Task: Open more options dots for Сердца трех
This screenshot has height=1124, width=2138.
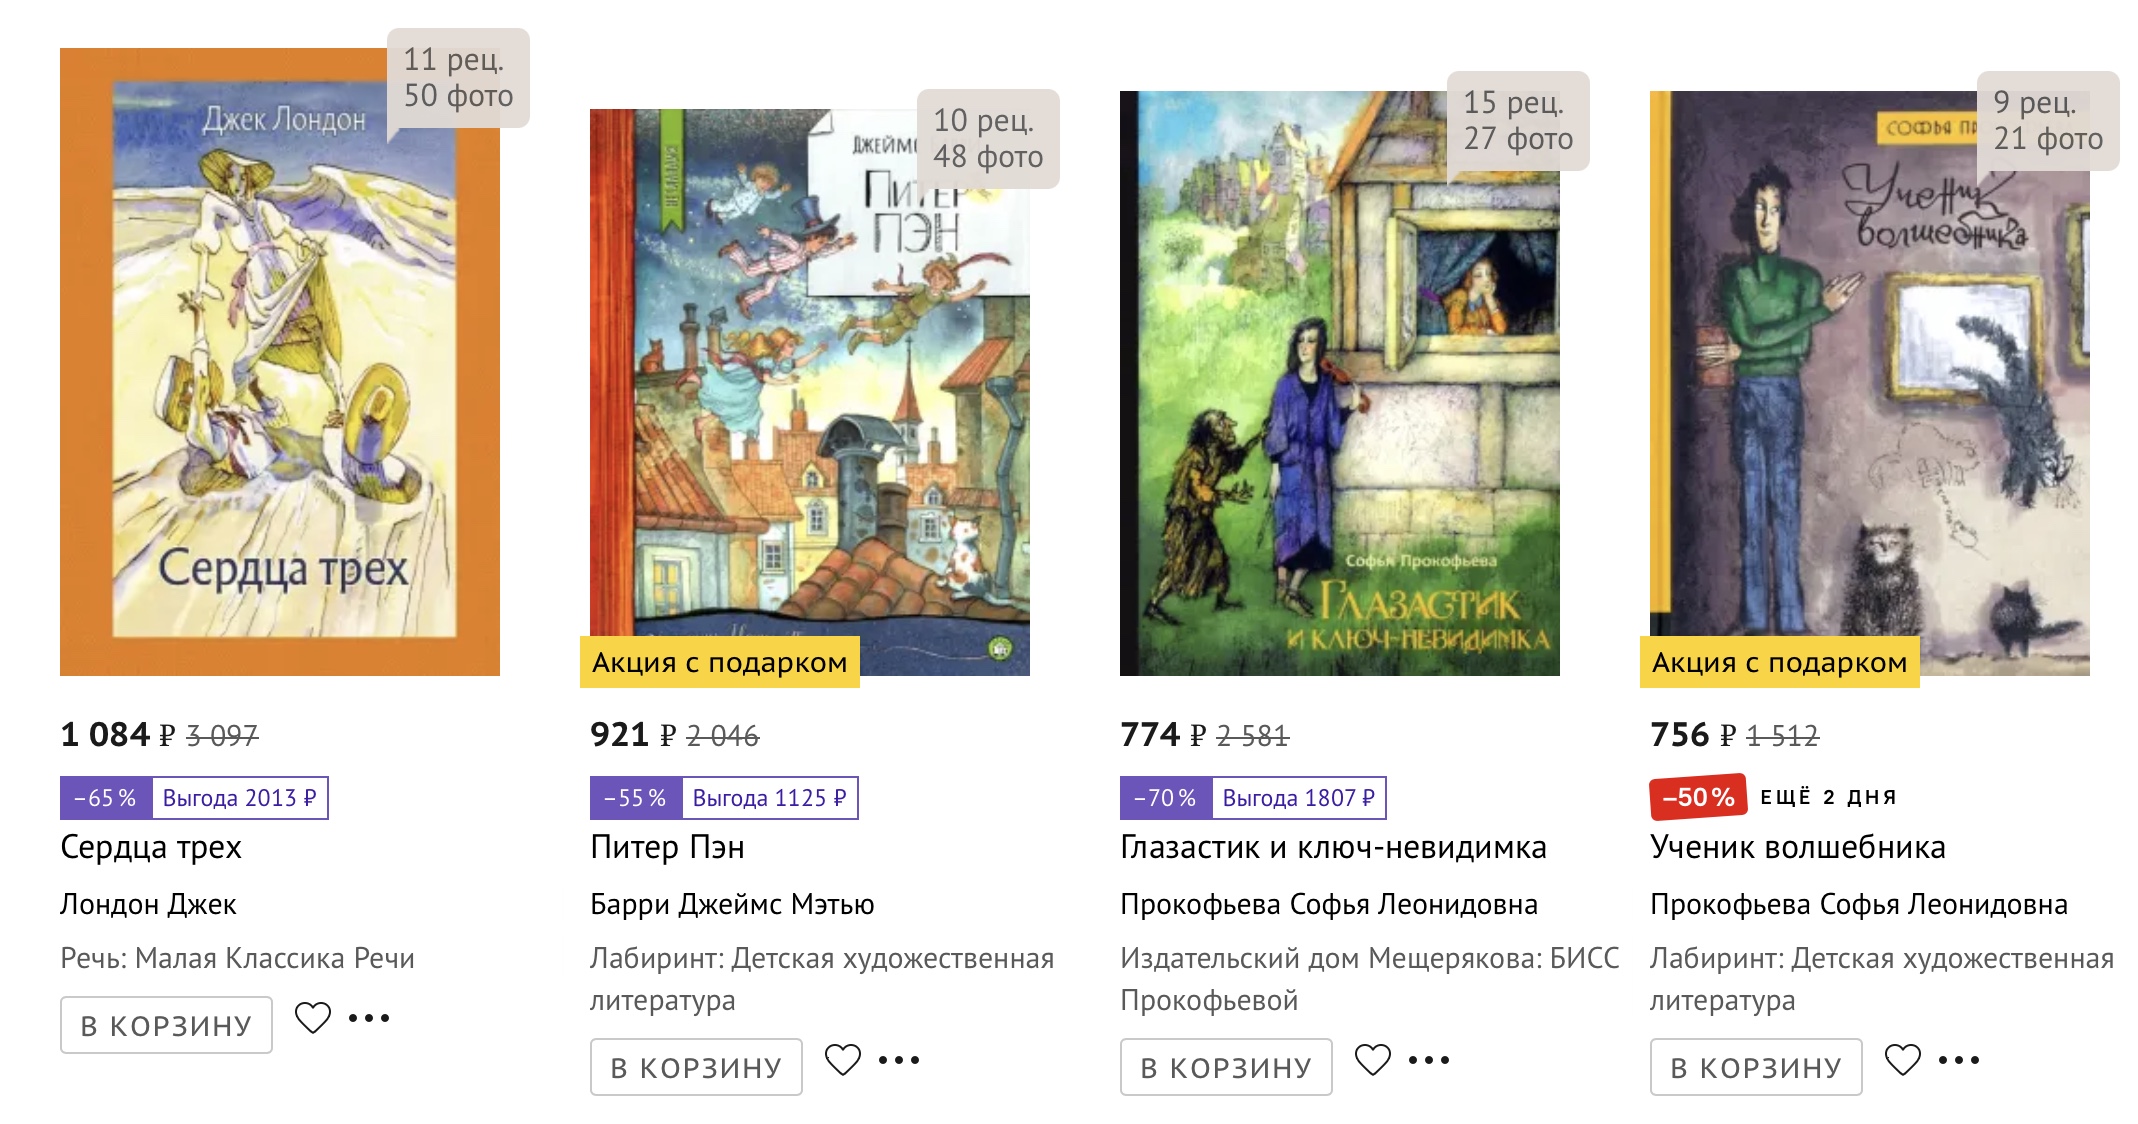Action: pos(369,1018)
